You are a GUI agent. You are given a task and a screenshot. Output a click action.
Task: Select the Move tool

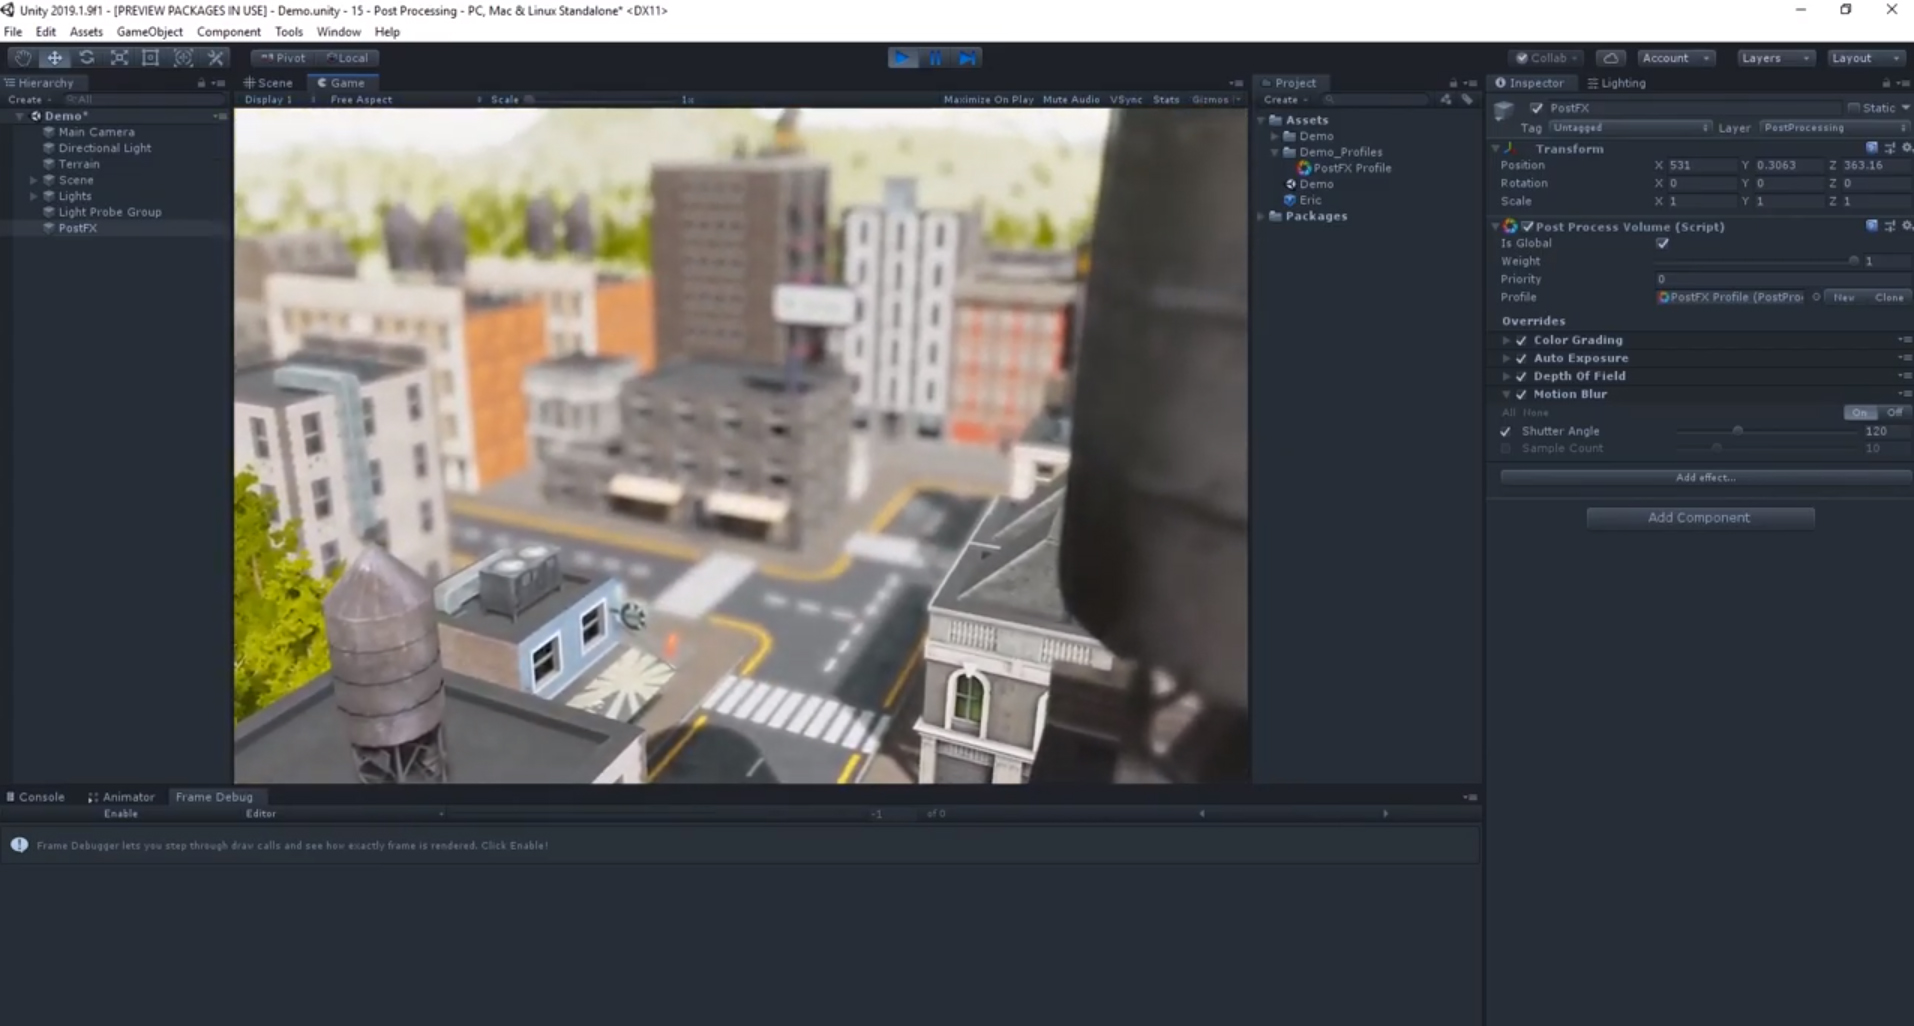(x=55, y=58)
